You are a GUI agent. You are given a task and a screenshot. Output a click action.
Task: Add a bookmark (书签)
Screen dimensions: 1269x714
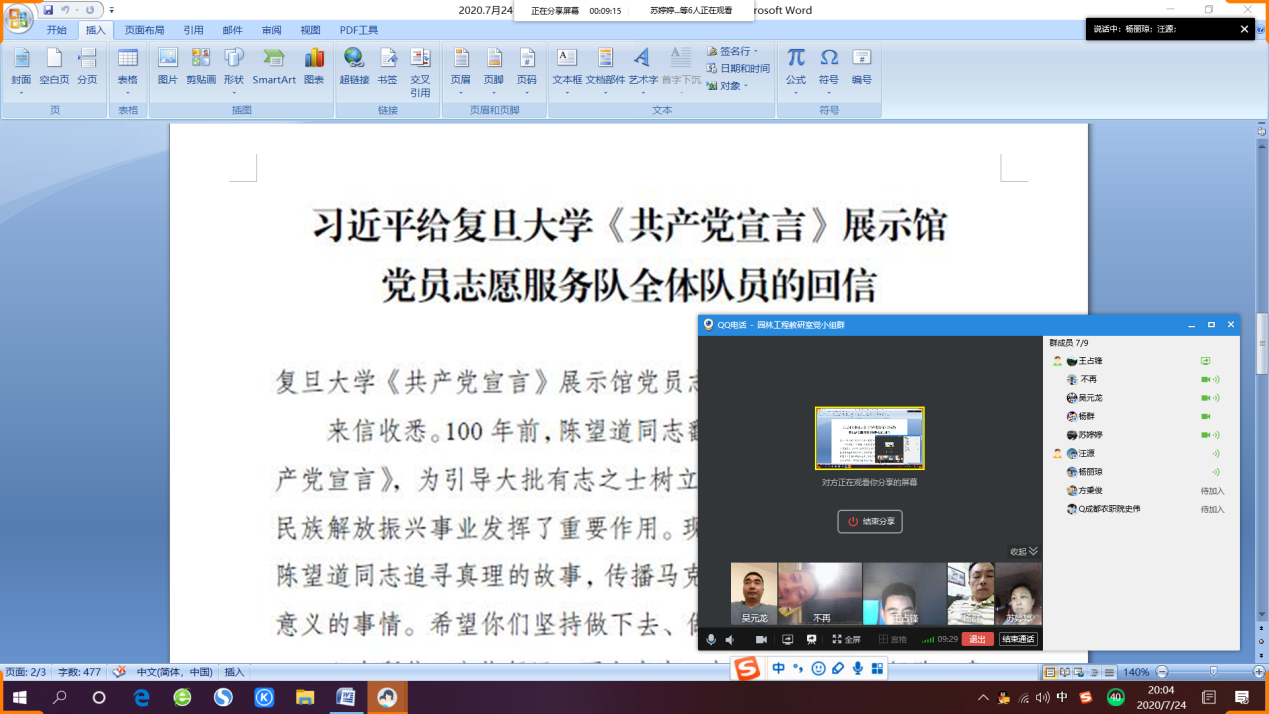pos(387,68)
